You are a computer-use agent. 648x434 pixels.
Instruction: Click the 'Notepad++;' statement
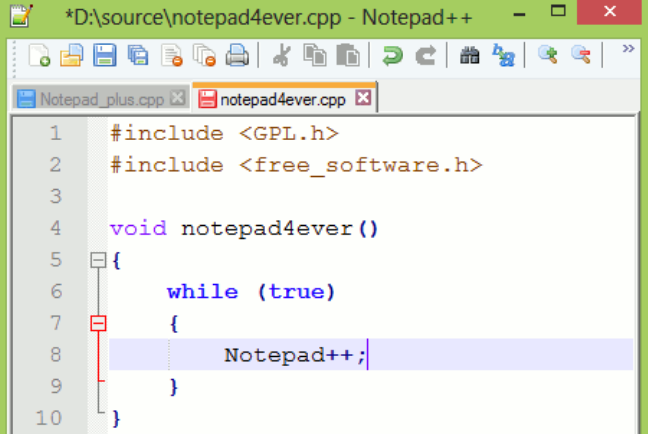[295, 355]
